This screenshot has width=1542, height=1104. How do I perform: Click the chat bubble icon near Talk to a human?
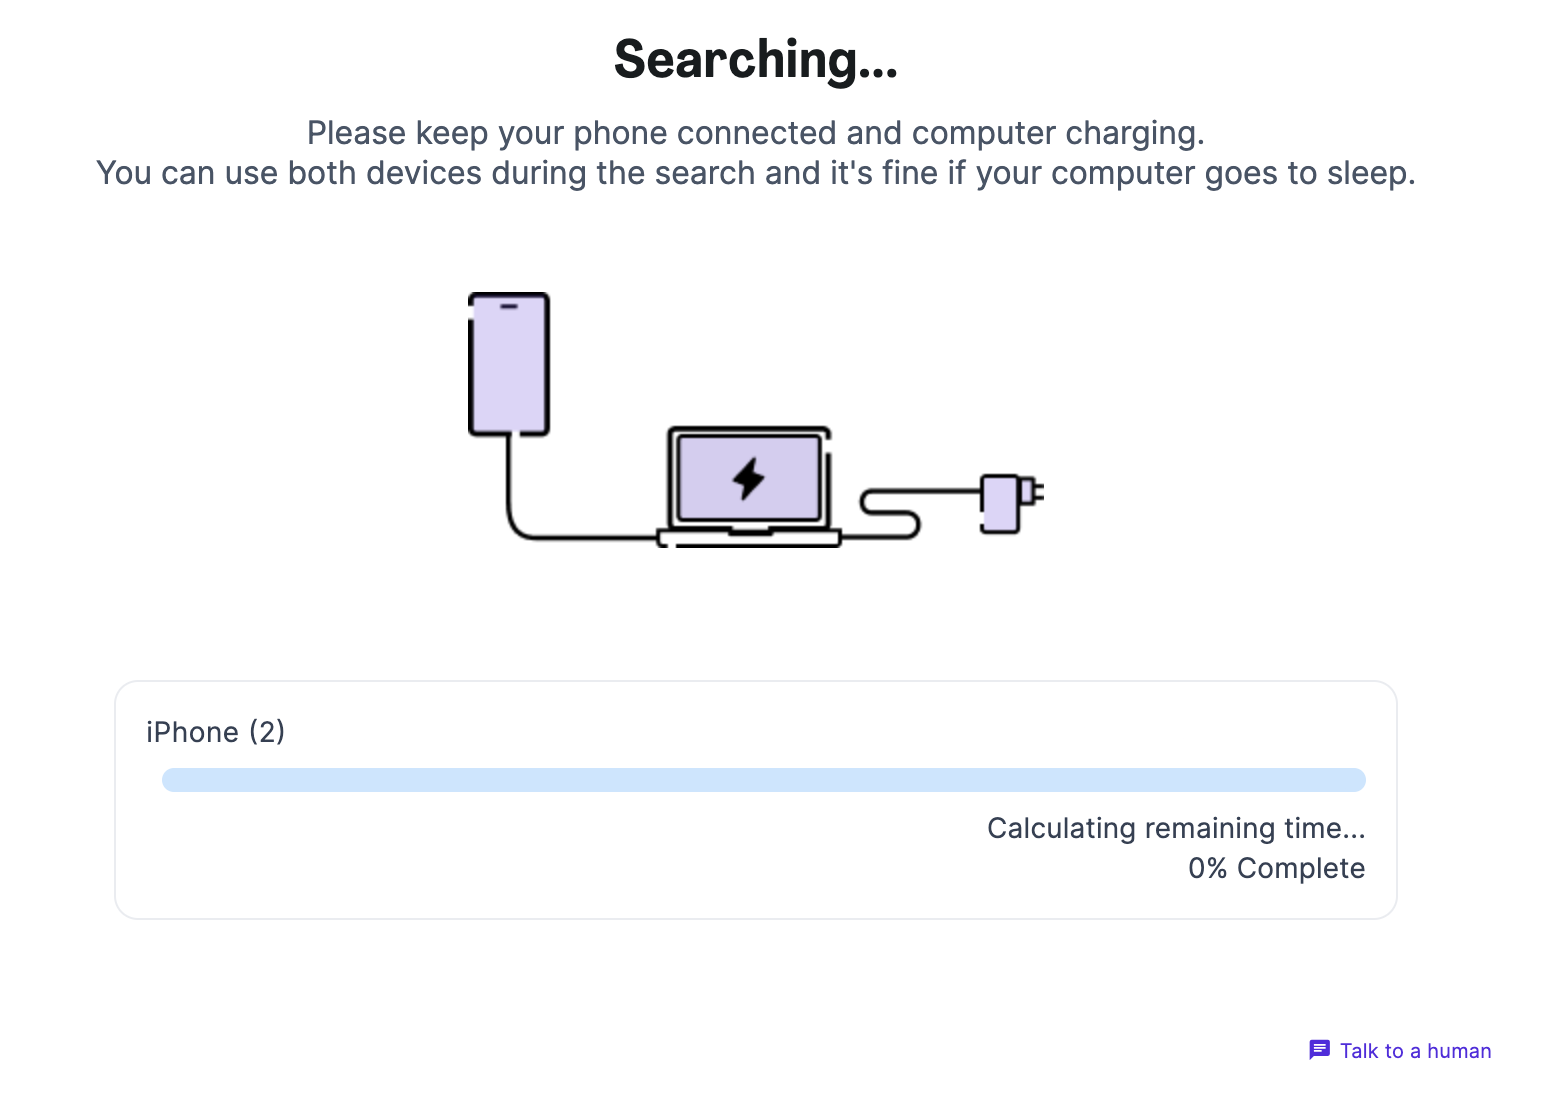coord(1320,1050)
